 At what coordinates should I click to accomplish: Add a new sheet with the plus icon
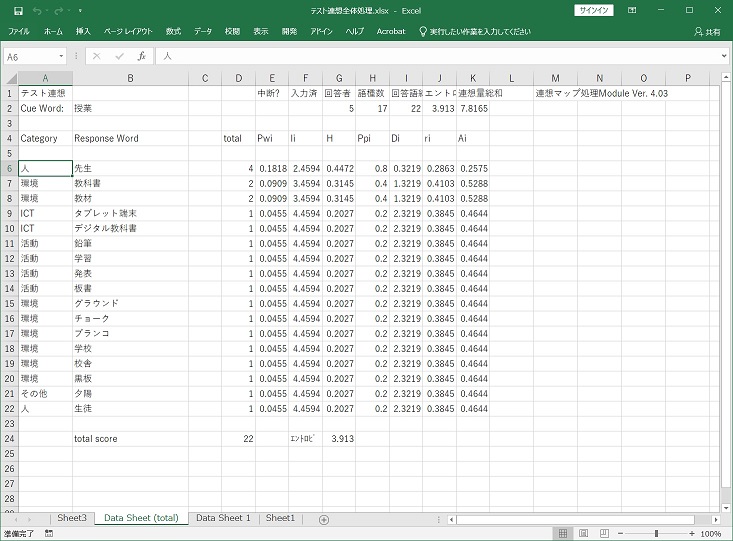click(x=323, y=519)
